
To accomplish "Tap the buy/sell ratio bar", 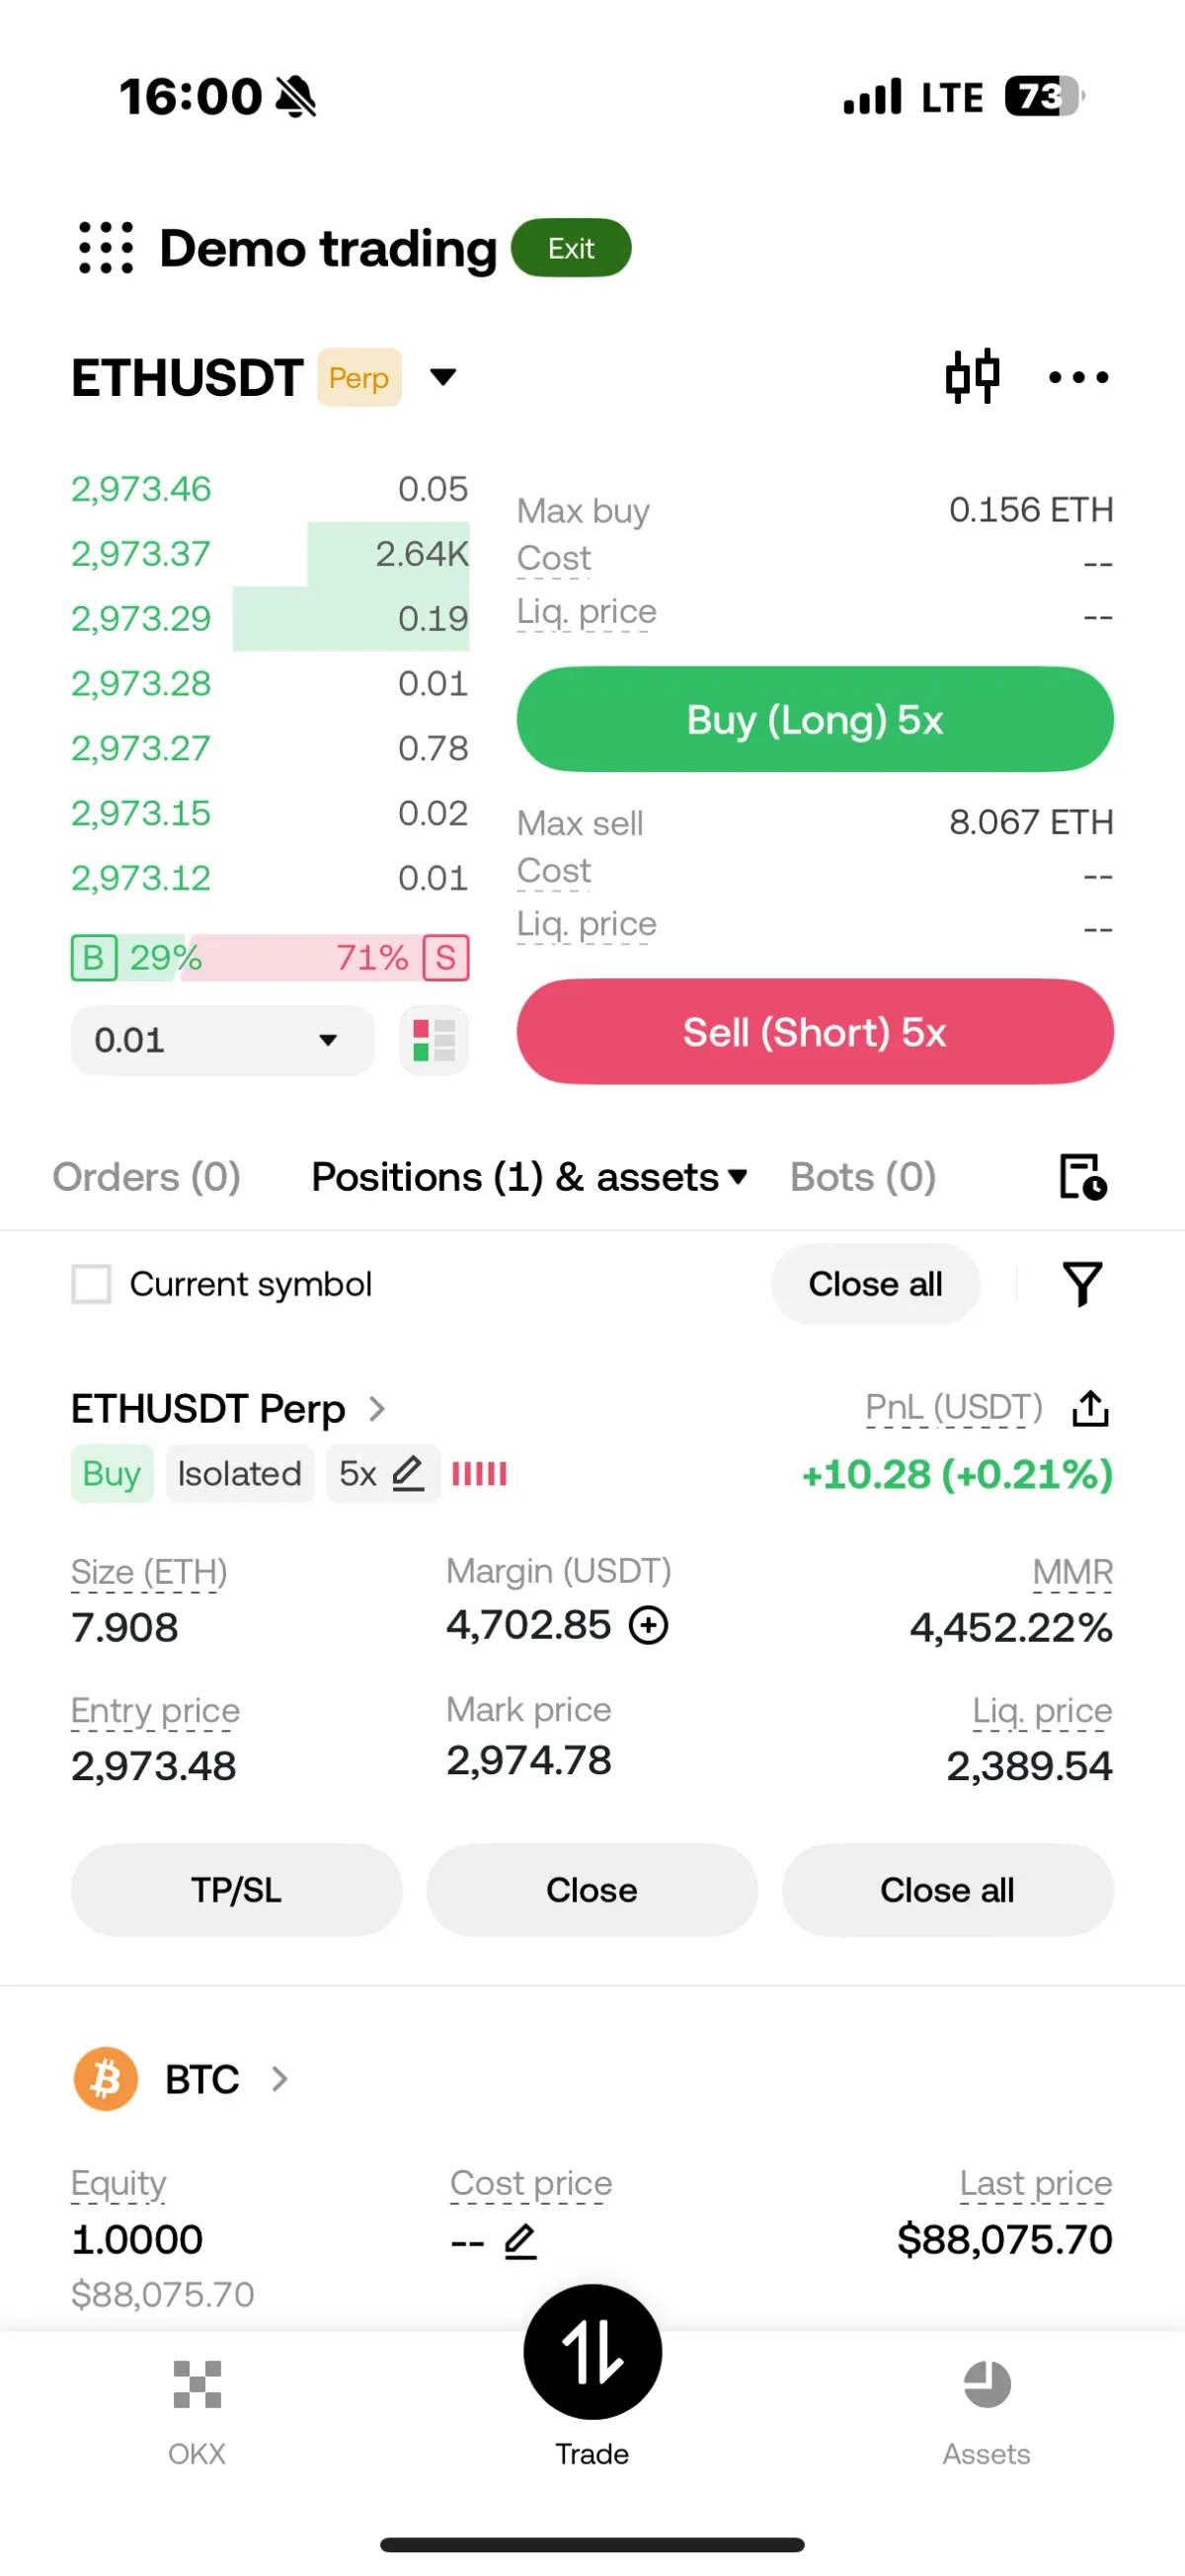I will tap(269, 958).
